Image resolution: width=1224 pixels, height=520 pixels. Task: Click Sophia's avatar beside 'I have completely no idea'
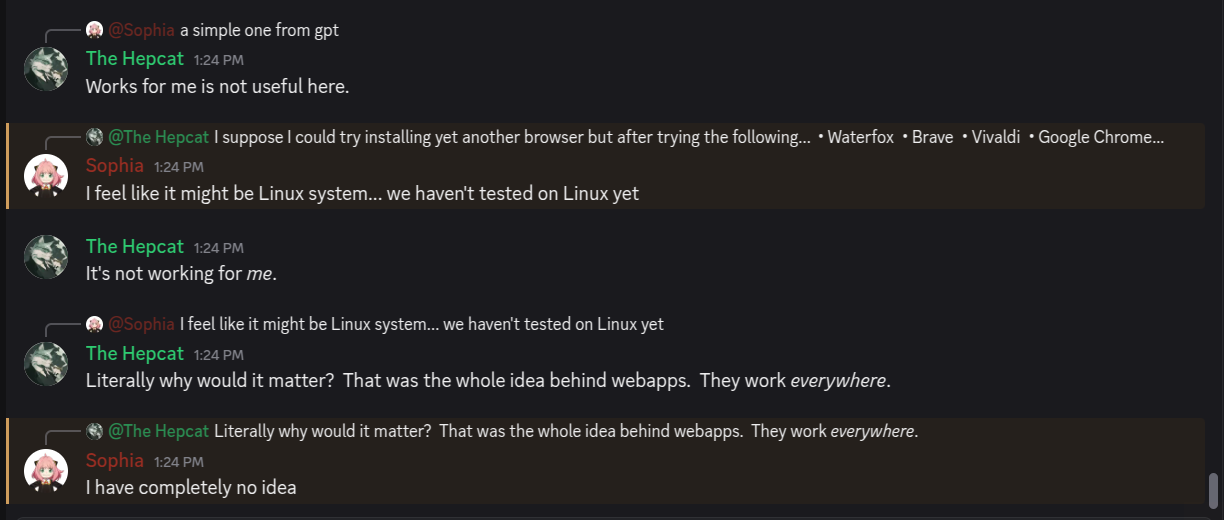click(x=46, y=471)
